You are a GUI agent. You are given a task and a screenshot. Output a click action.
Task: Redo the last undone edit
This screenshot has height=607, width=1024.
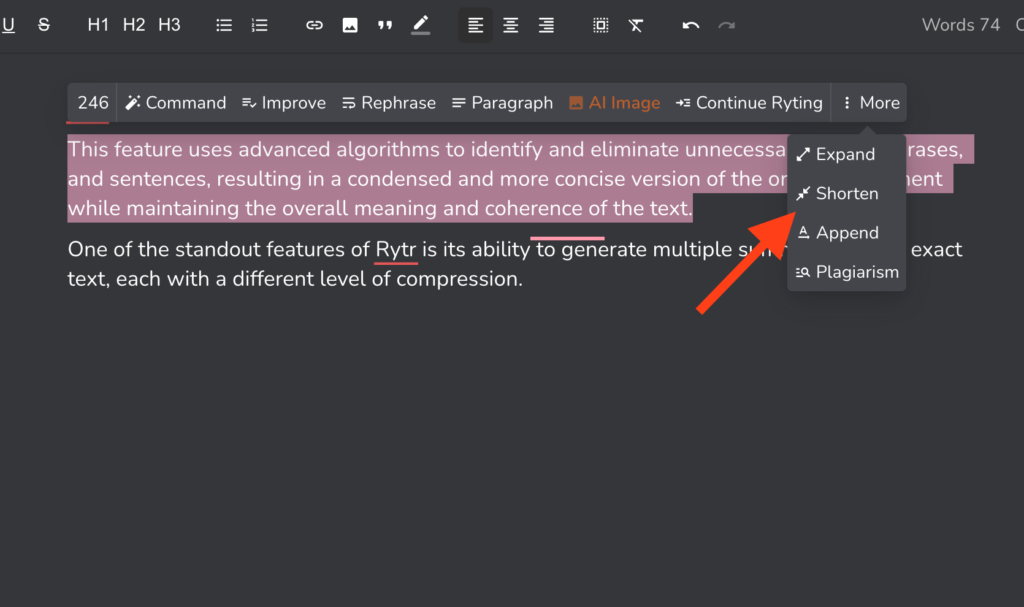click(727, 24)
